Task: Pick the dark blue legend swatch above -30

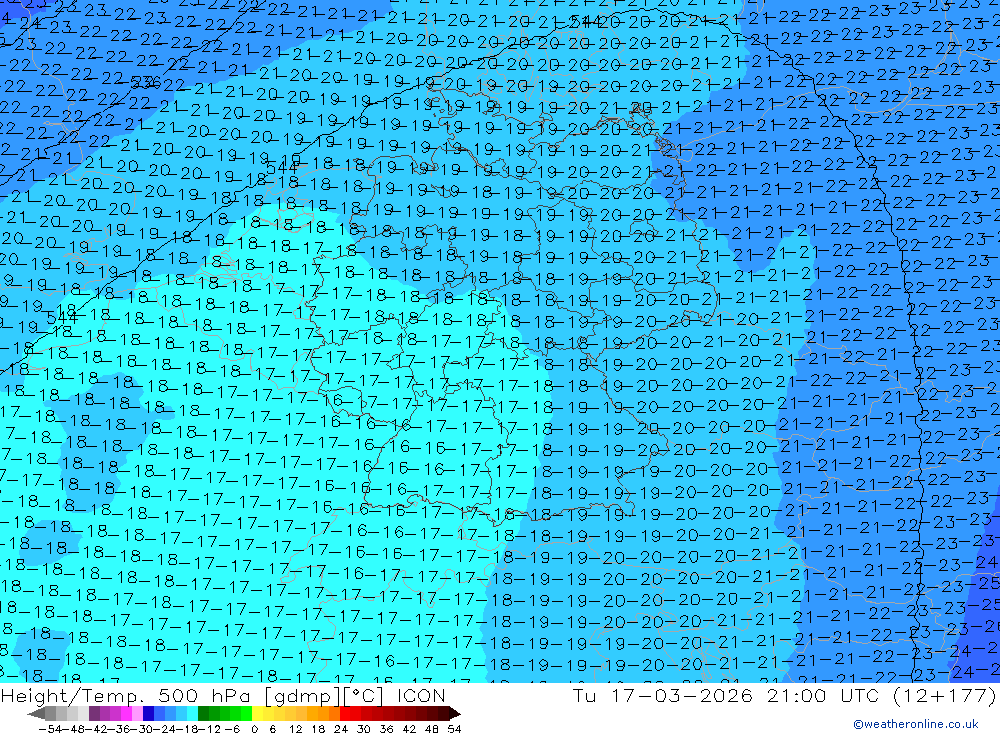Action: [148, 713]
